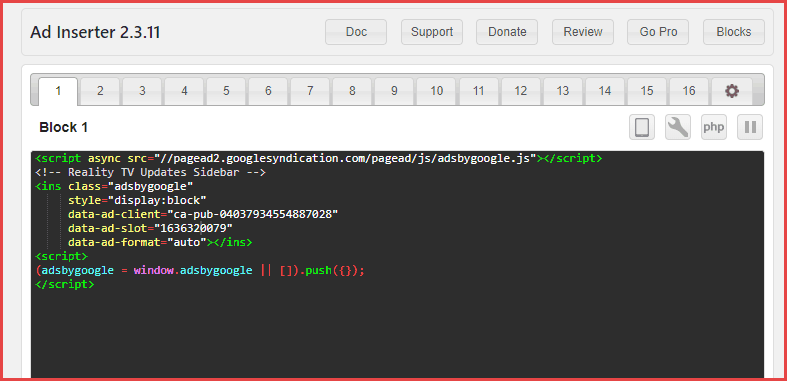The image size is (787, 381).
Task: Place cursor in adsbygoogle.js script src line
Action: 319,159
